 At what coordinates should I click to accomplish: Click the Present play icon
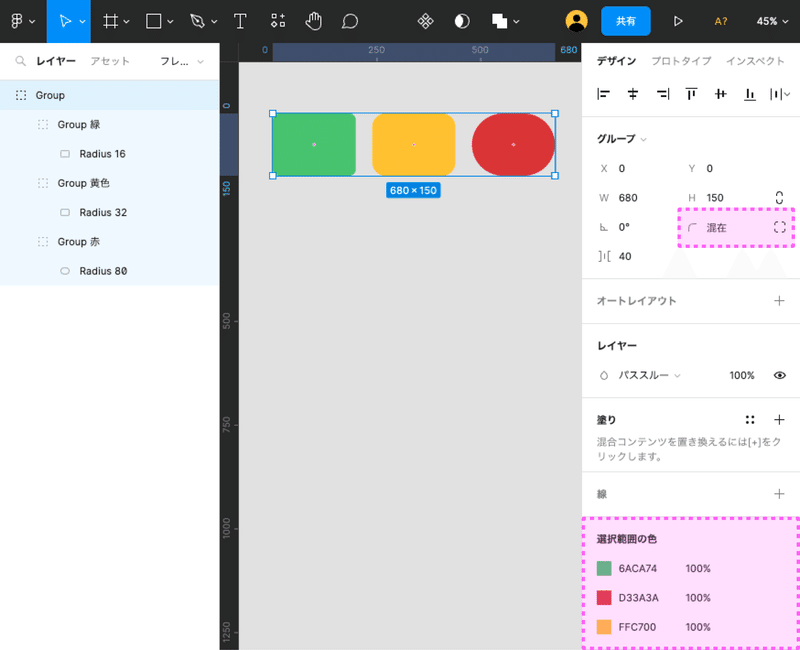click(x=678, y=21)
